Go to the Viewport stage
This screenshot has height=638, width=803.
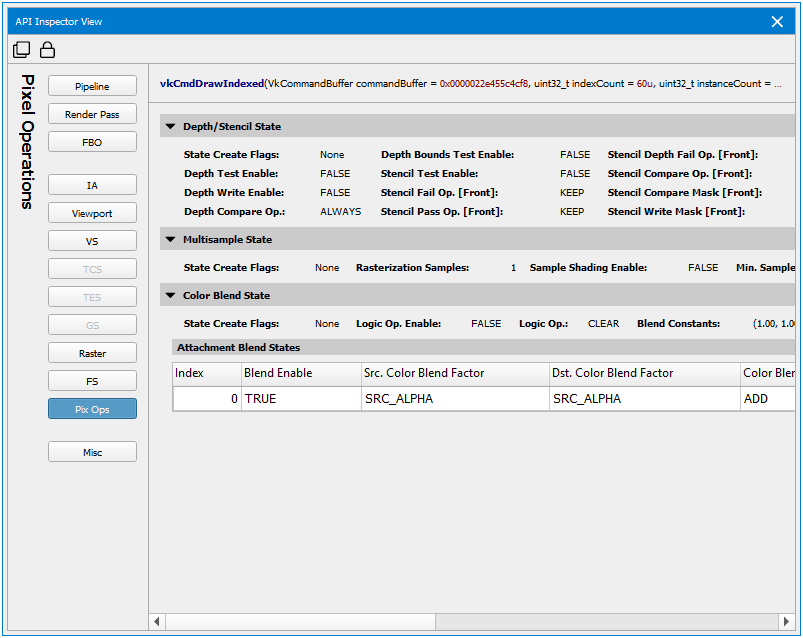click(92, 214)
